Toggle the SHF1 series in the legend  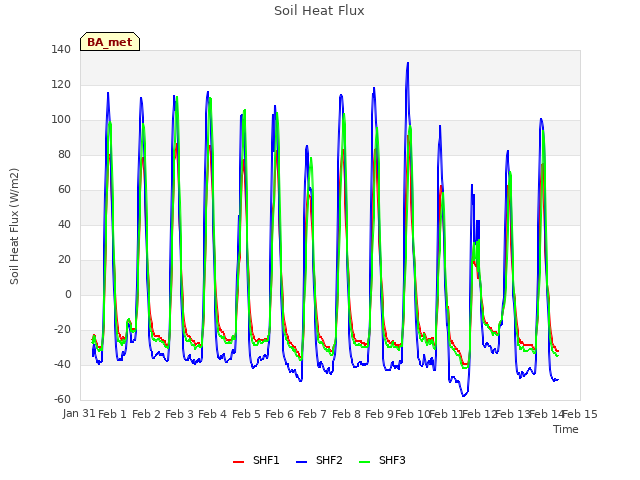(x=256, y=460)
